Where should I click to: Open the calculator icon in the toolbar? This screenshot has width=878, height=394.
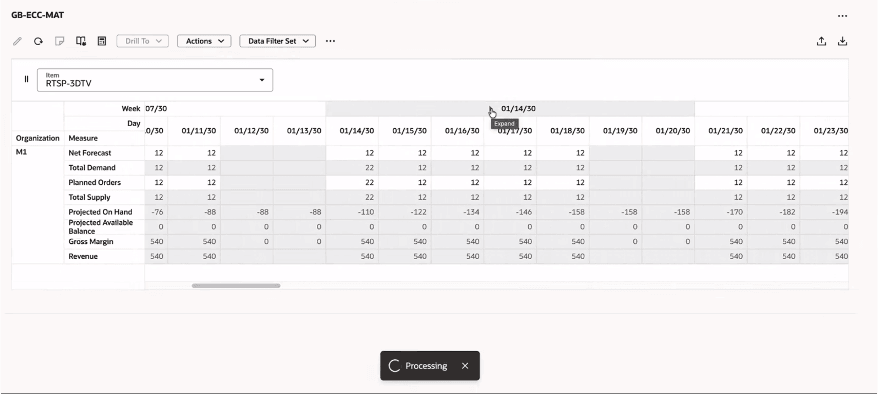[102, 41]
